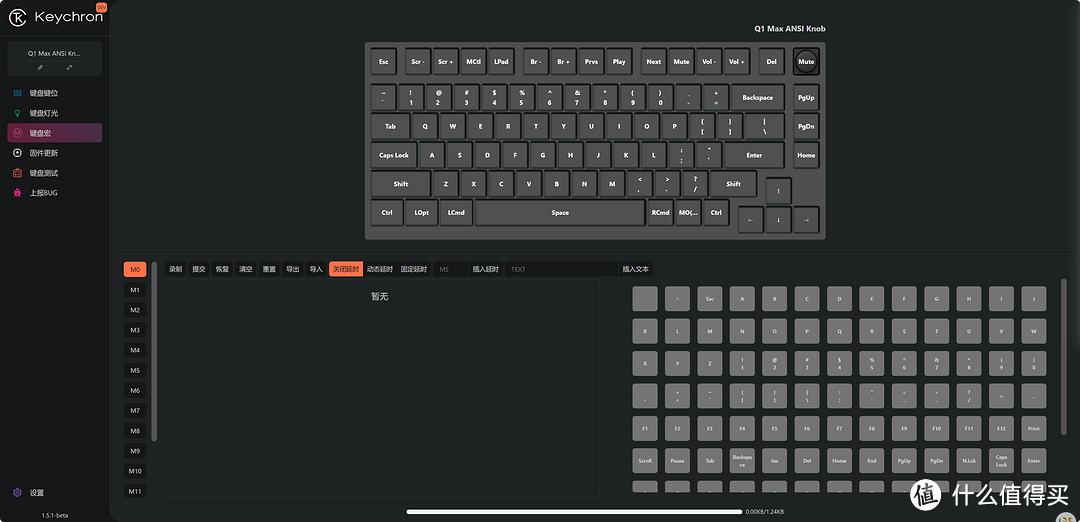1080x522 pixels.
Task: Click the 录制 record button
Action: 176,269
